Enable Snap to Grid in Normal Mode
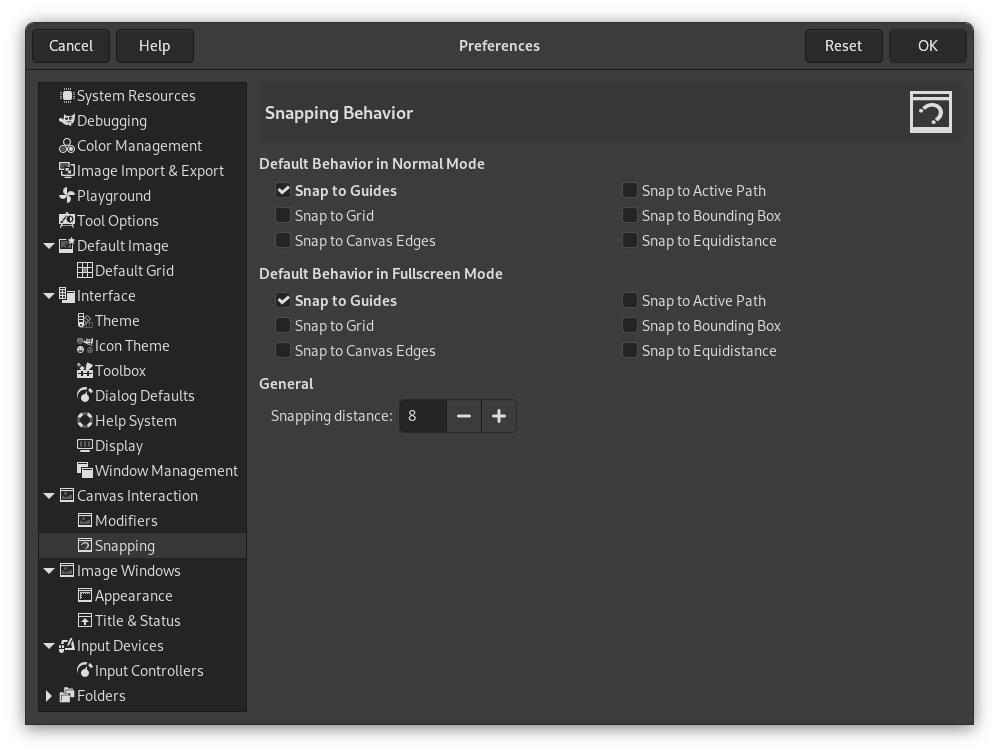The height and width of the screenshot is (753, 999). point(282,215)
